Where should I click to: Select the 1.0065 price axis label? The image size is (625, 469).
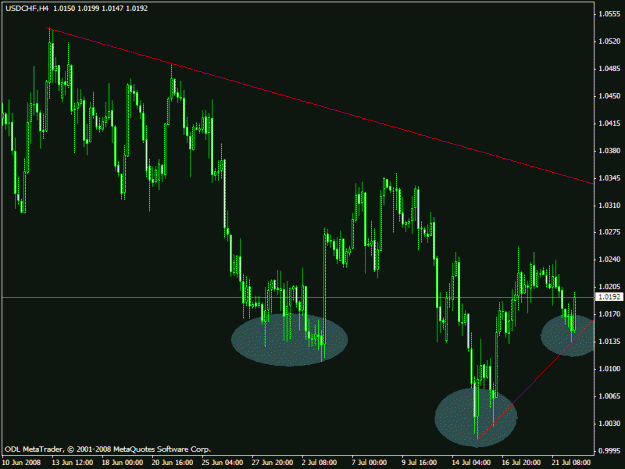pyautogui.click(x=610, y=396)
